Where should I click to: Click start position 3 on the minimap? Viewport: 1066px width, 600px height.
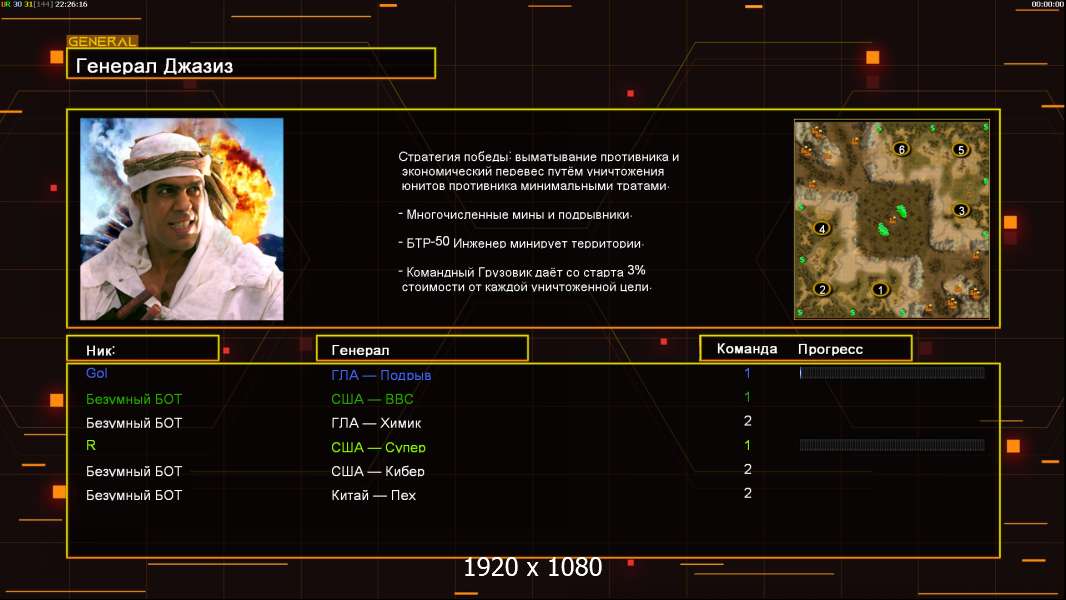pos(961,210)
